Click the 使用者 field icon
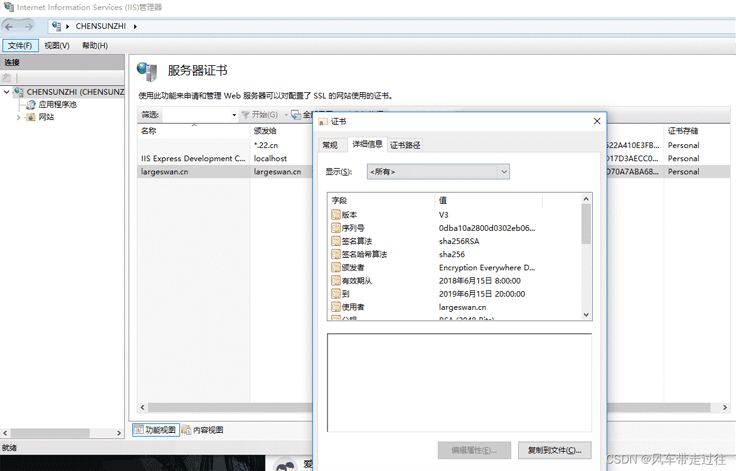The width and height of the screenshot is (736, 471). click(336, 307)
